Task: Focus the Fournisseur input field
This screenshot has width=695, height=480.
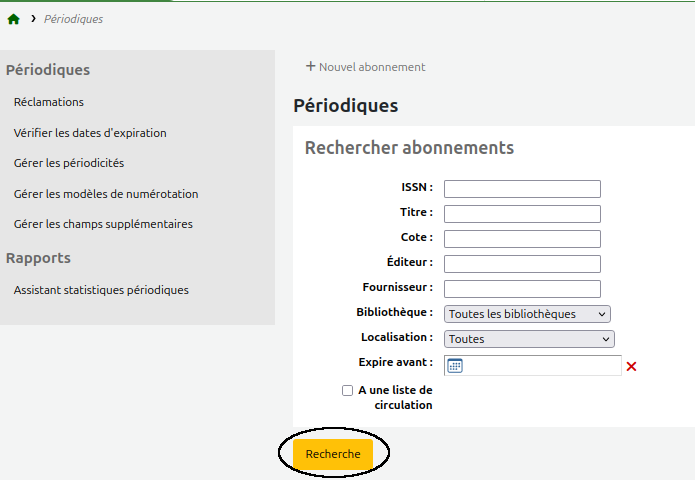Action: [x=522, y=289]
